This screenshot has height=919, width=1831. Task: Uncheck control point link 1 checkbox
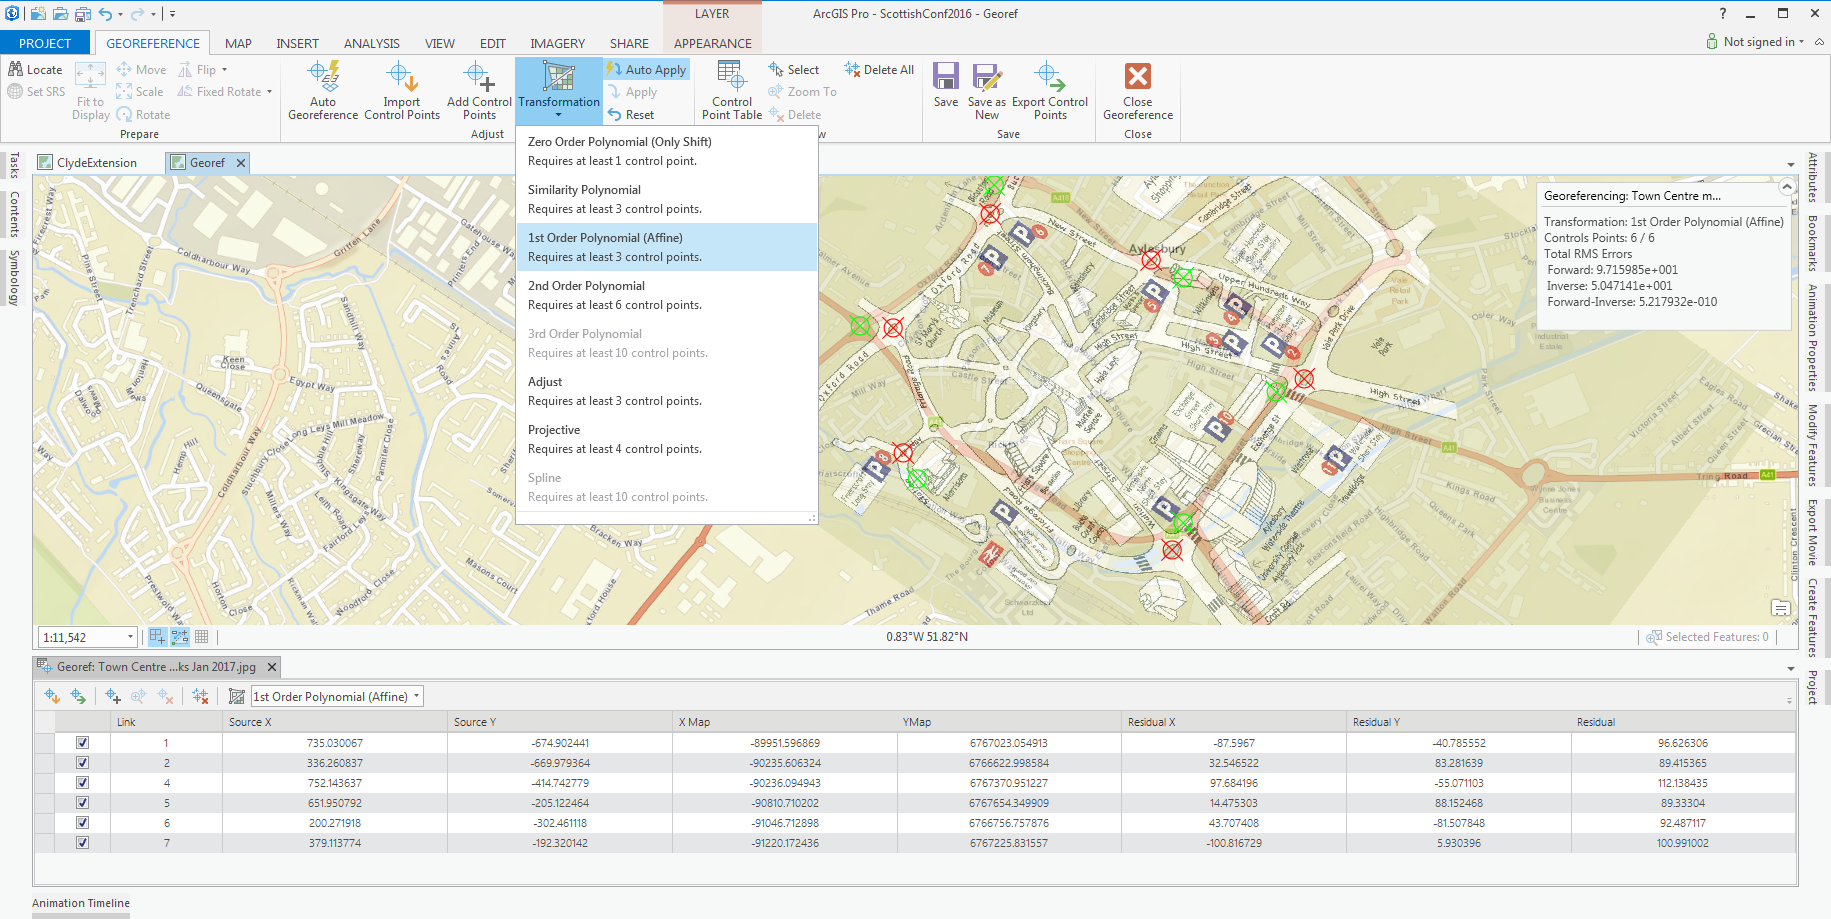tap(82, 743)
